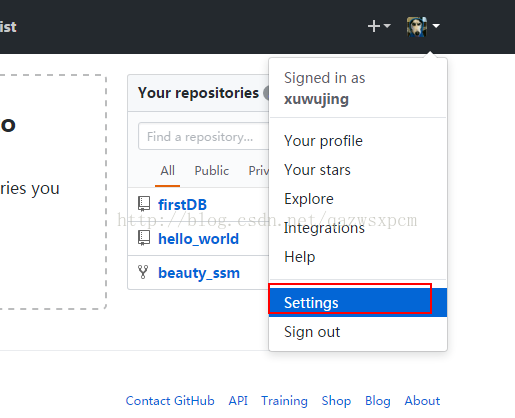Image resolution: width=515 pixels, height=418 pixels.
Task: Open the Blog footer link
Action: click(x=378, y=401)
